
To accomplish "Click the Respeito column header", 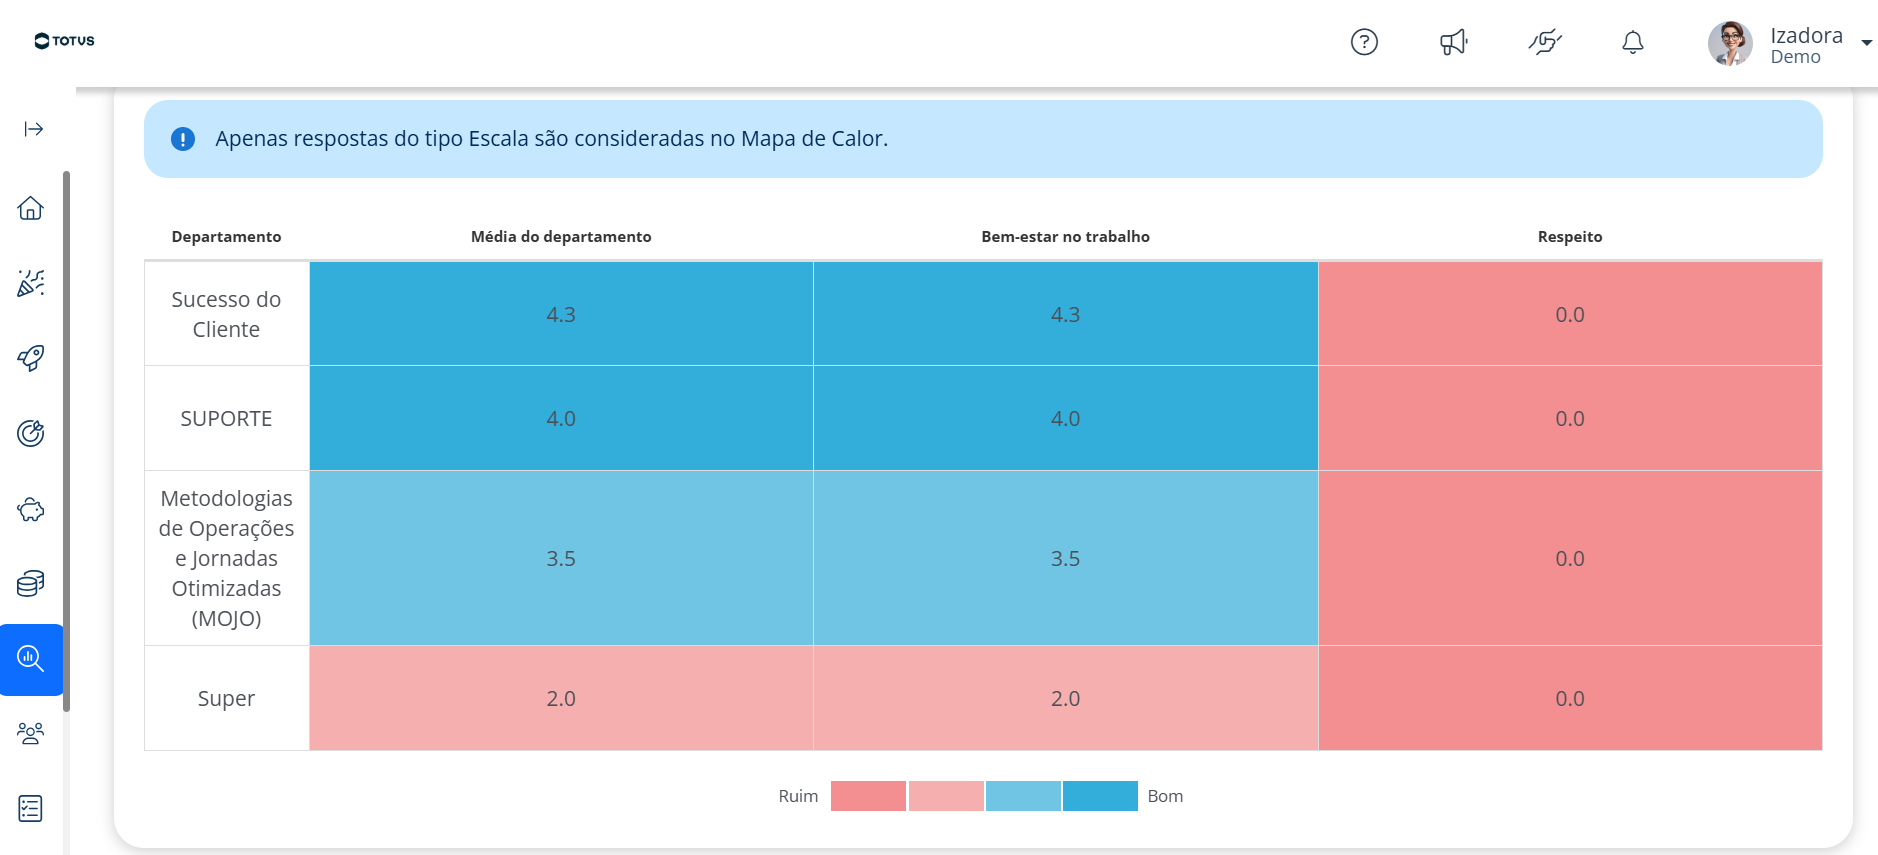I will [1570, 237].
